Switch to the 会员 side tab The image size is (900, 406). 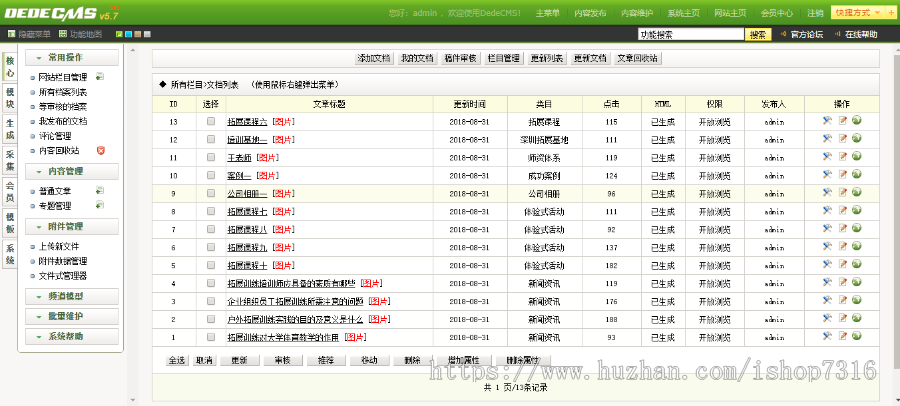pyautogui.click(x=10, y=192)
